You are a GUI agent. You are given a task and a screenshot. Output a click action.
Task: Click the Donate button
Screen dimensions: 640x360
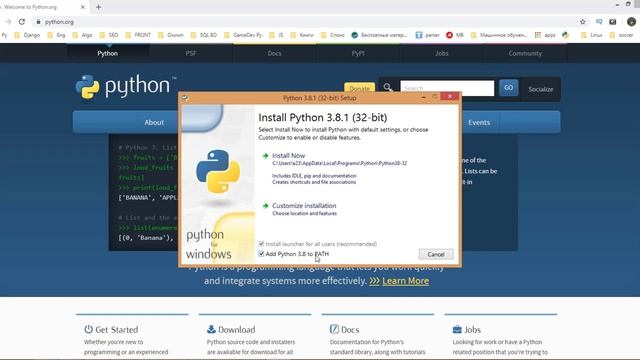[x=359, y=88]
